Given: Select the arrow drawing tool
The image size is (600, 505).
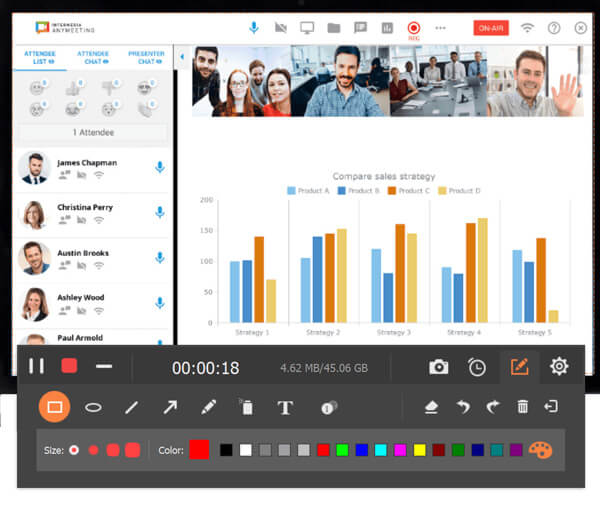Looking at the screenshot, I should click(170, 407).
